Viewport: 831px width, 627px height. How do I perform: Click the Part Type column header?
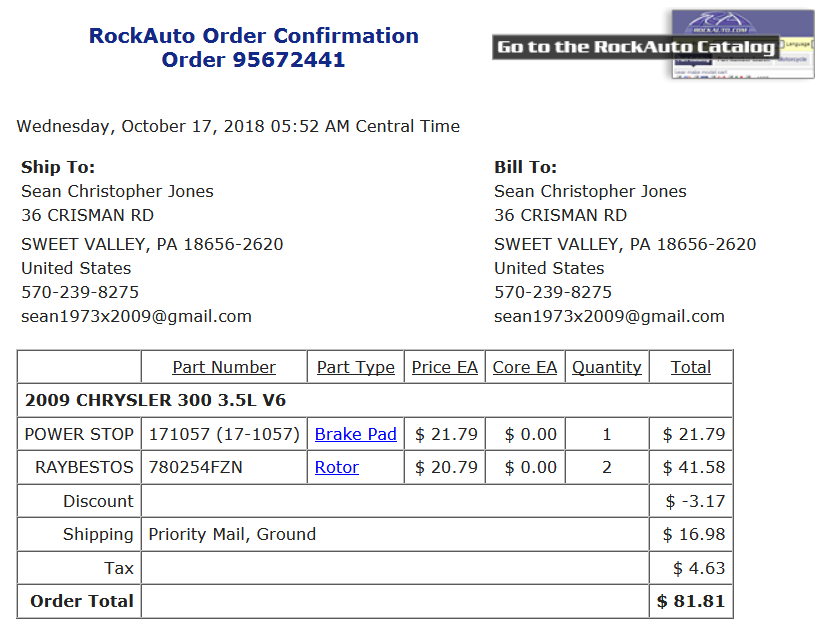356,367
